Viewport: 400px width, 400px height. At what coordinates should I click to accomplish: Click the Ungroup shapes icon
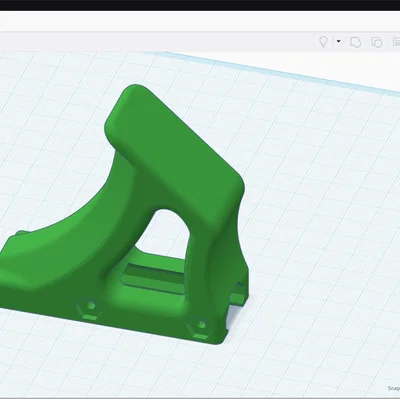point(376,42)
